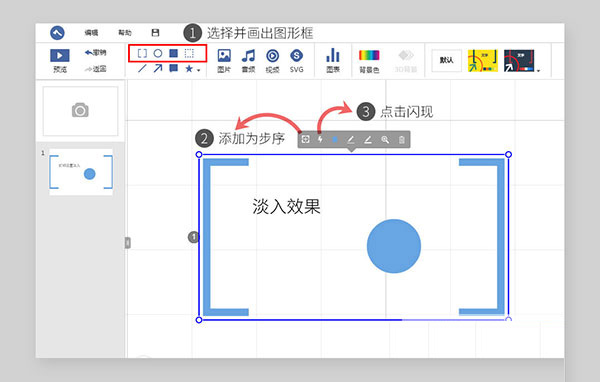Select the star shape tool
This screenshot has height=382, width=600.
point(189,69)
